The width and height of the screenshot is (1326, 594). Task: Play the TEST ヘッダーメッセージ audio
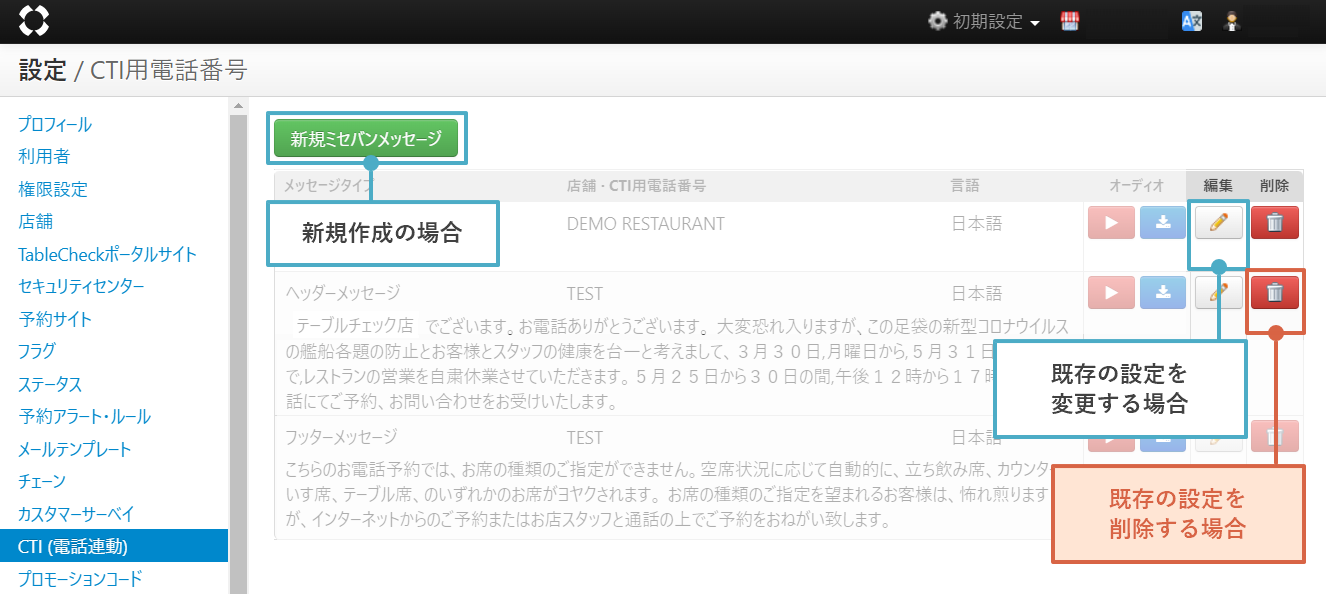(x=1111, y=293)
